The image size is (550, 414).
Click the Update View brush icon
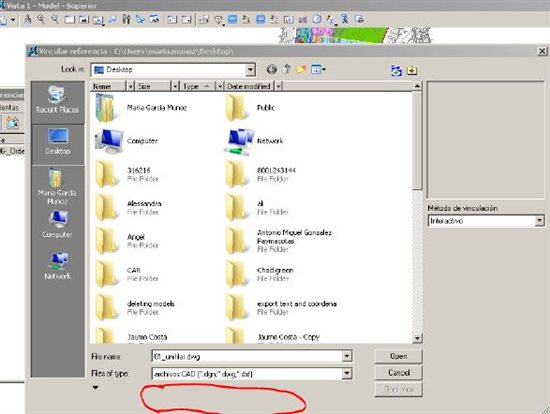(27, 19)
